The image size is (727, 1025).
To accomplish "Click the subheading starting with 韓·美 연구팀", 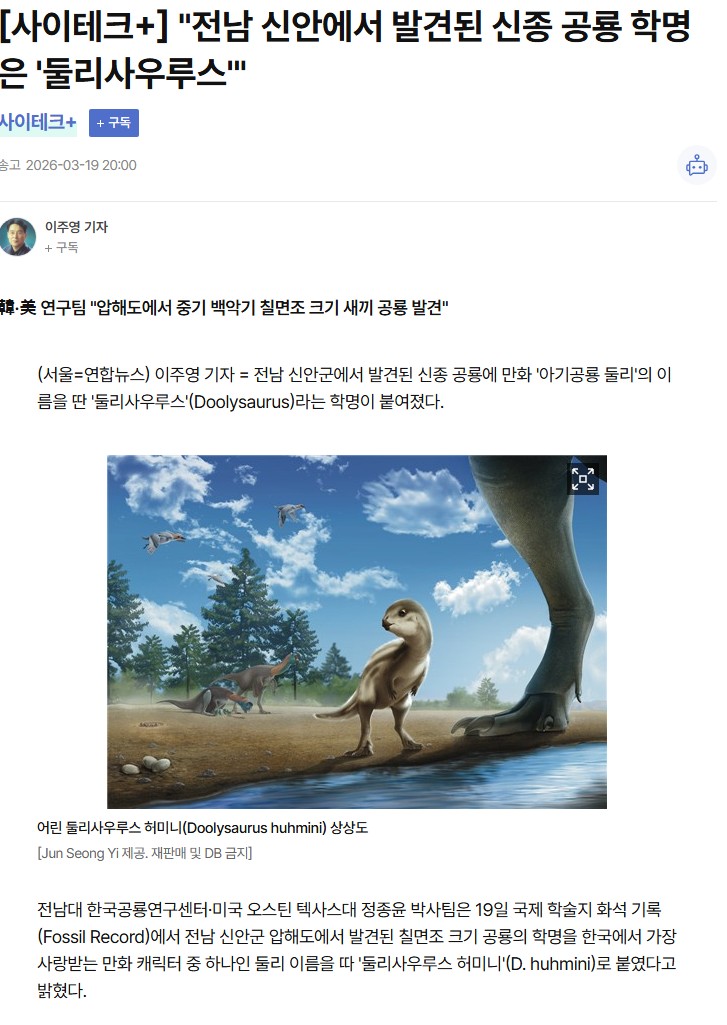I will (224, 307).
